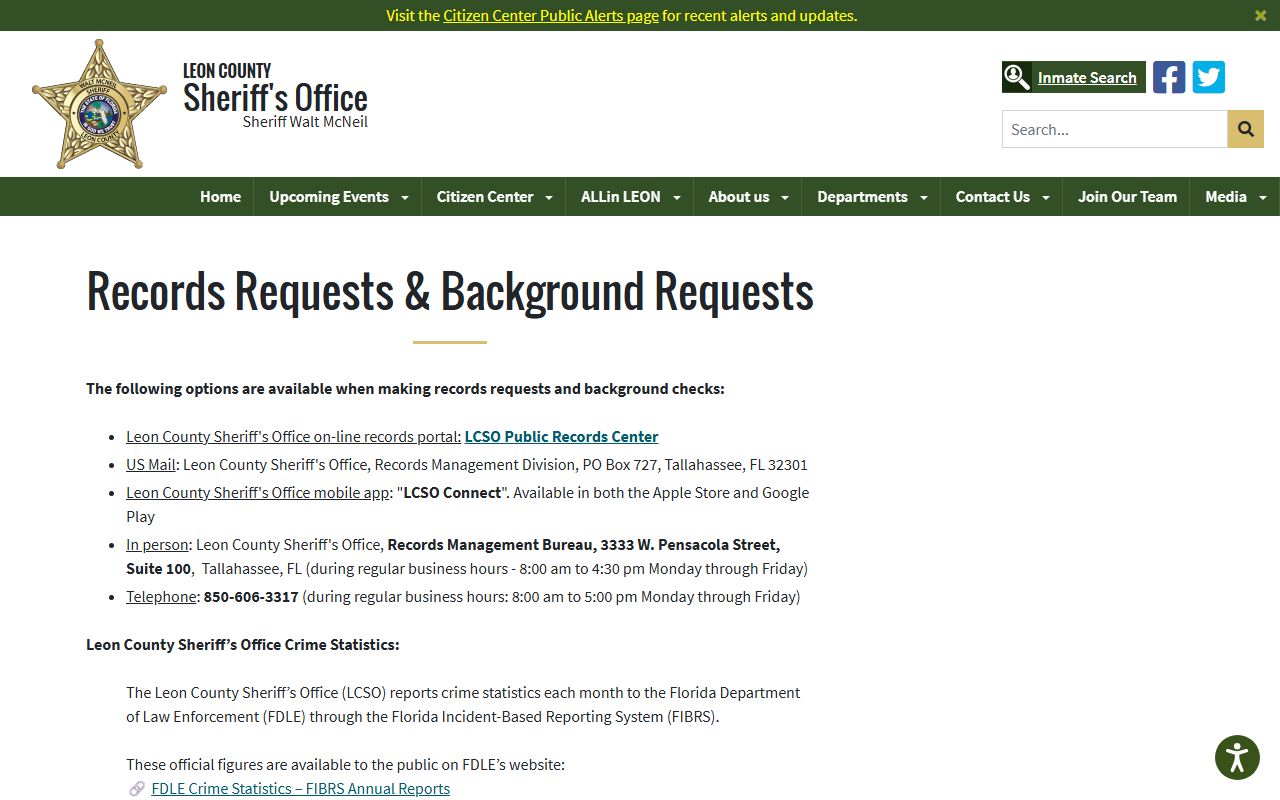Open the Citizen Center Public Alerts page link

551,15
